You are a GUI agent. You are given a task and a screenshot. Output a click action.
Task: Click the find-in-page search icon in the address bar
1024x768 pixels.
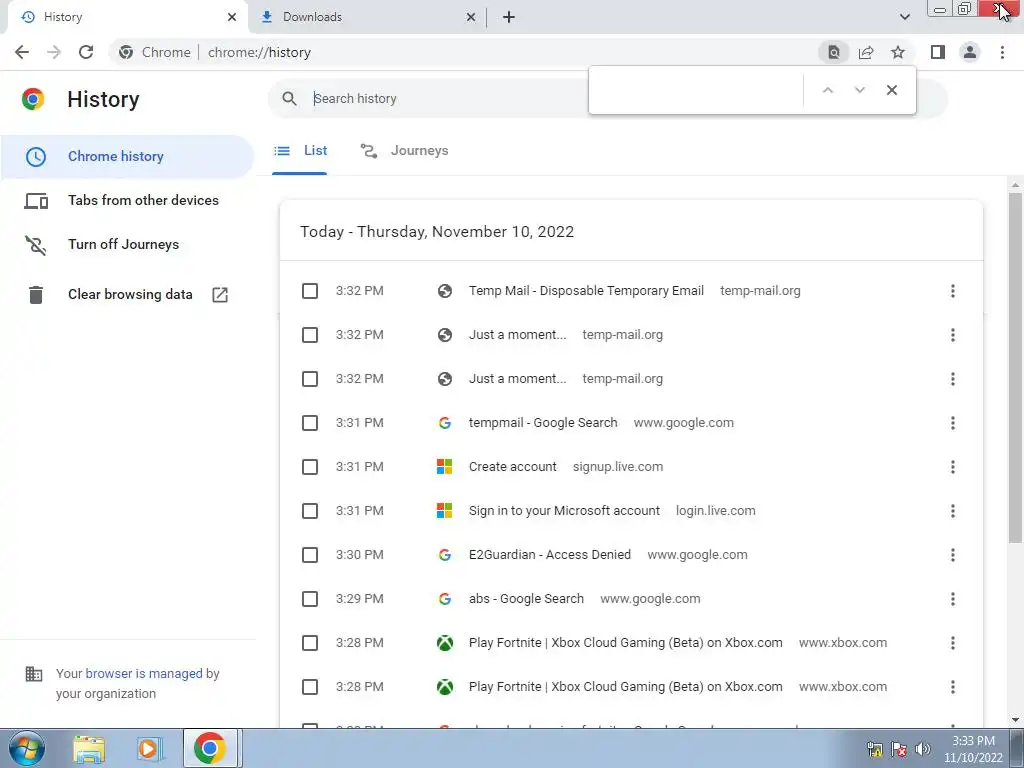(x=833, y=52)
